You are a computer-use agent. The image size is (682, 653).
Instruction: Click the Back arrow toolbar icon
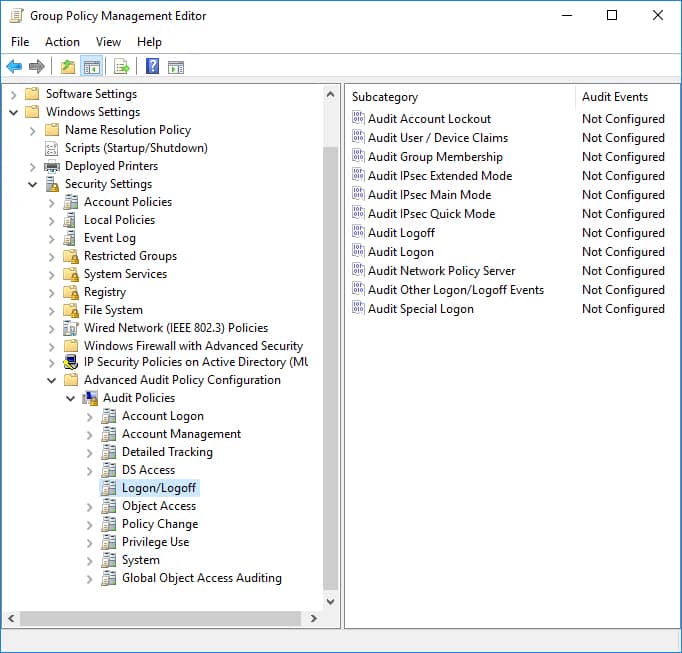click(x=14, y=67)
